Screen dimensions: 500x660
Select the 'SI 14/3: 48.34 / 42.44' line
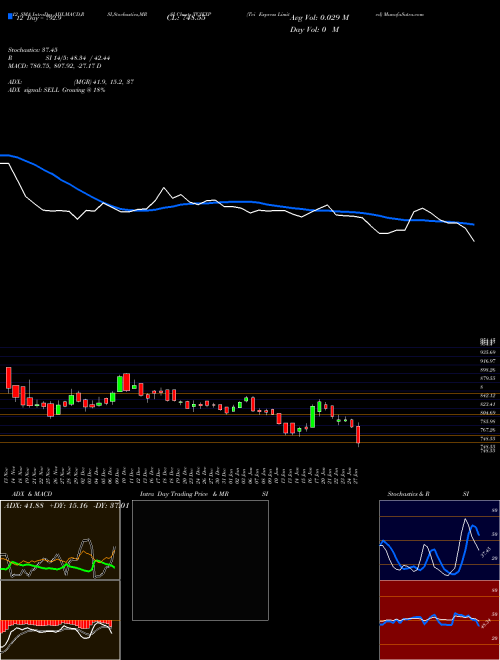point(78,58)
